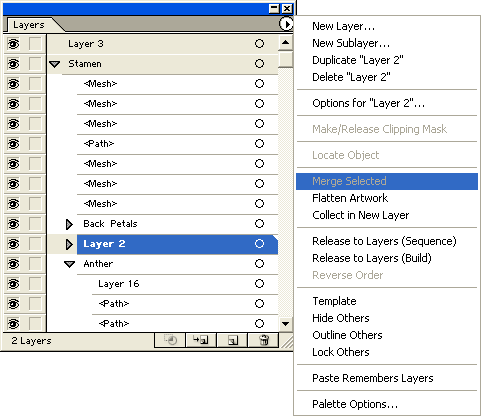This screenshot has height=416, width=481.
Task: Choose Hide Others
Action: (341, 318)
